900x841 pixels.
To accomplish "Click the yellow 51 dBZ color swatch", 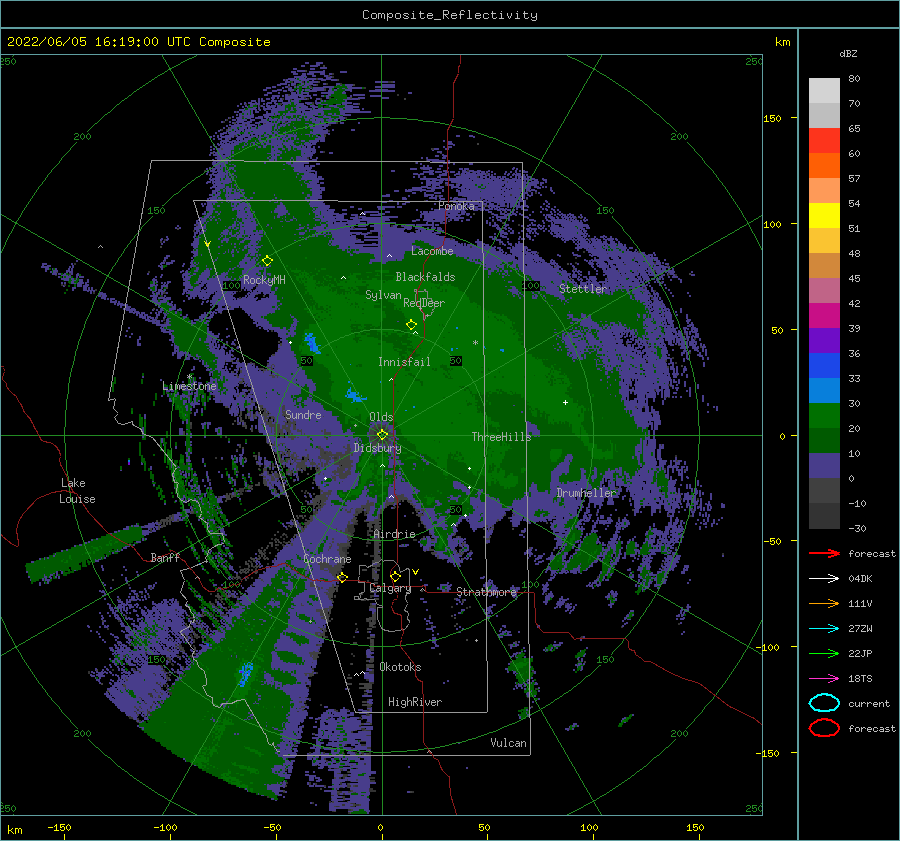I will tap(824, 215).
